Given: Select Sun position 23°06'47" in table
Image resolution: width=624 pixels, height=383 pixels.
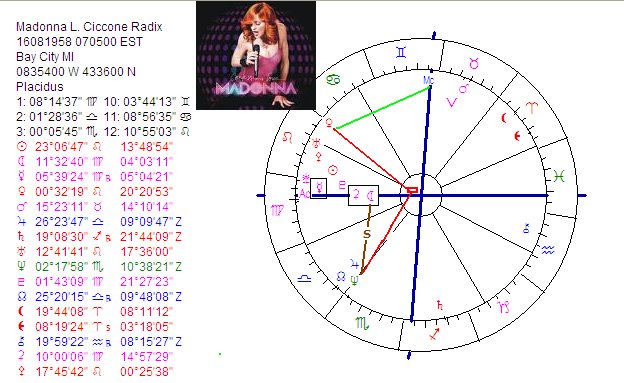Looking at the screenshot, I should [x=62, y=147].
